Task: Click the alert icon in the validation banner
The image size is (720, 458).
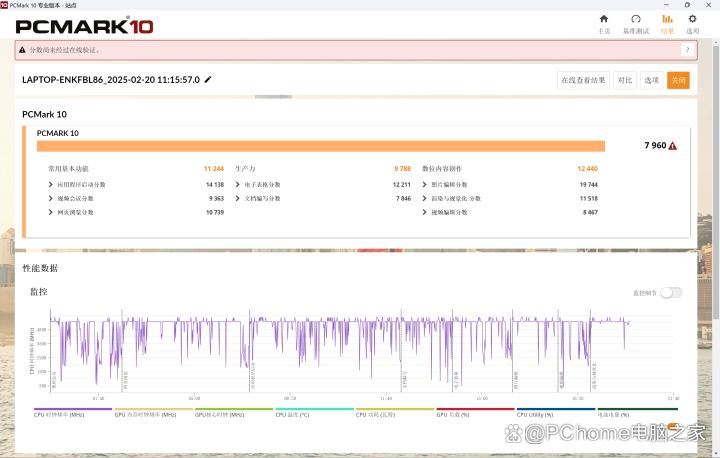Action: [22, 50]
